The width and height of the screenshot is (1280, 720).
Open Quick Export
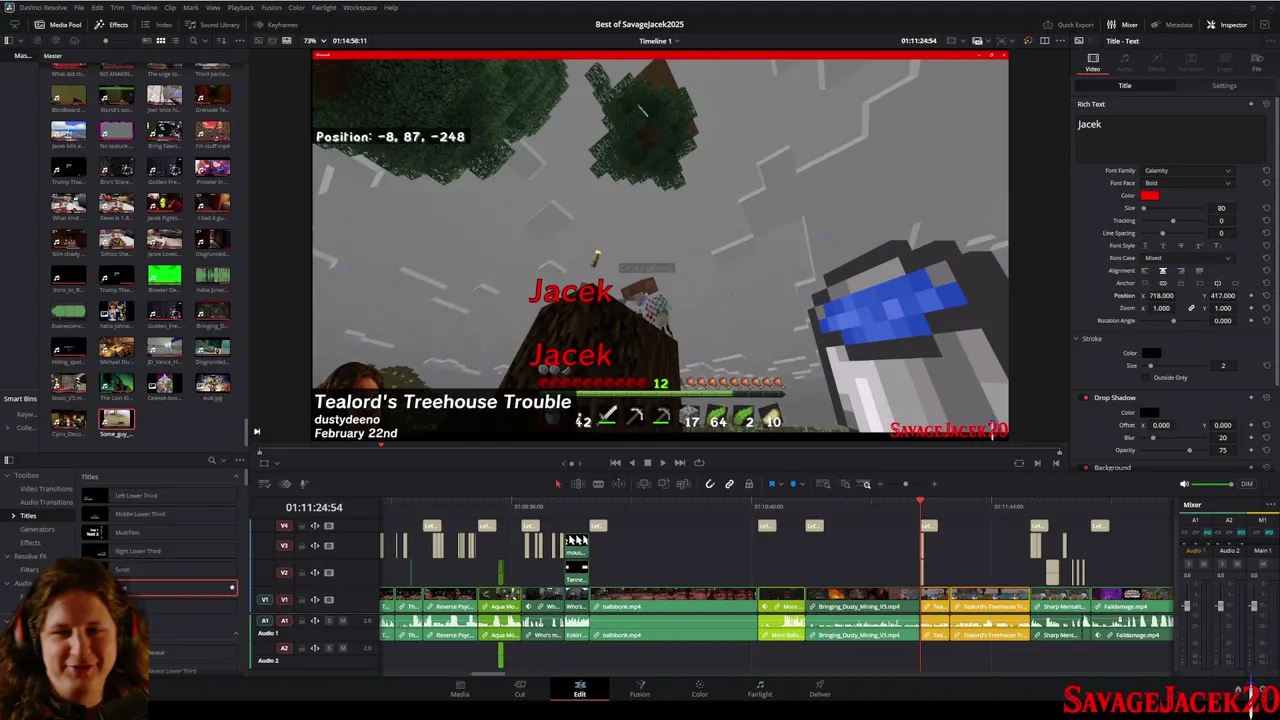tap(1069, 24)
